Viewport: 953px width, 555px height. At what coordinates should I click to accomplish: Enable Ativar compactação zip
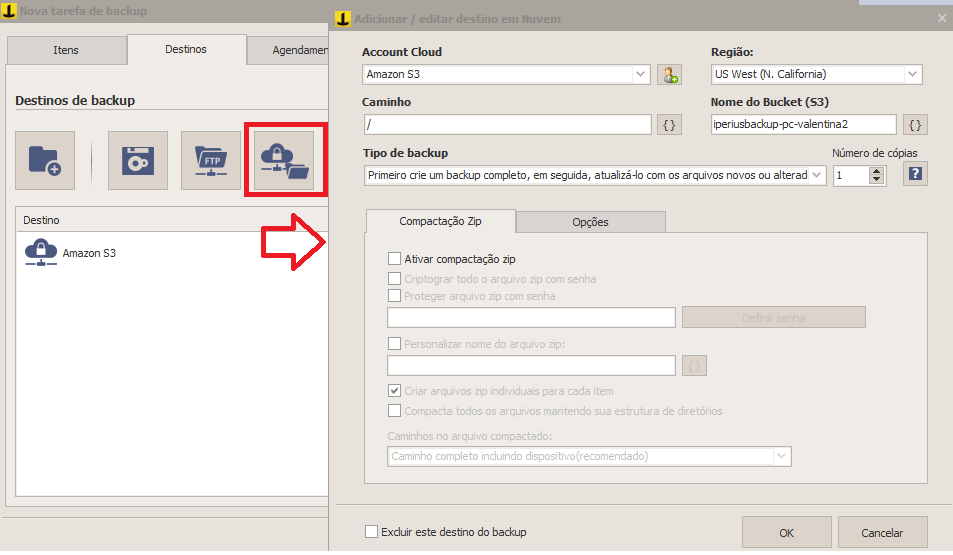394,259
